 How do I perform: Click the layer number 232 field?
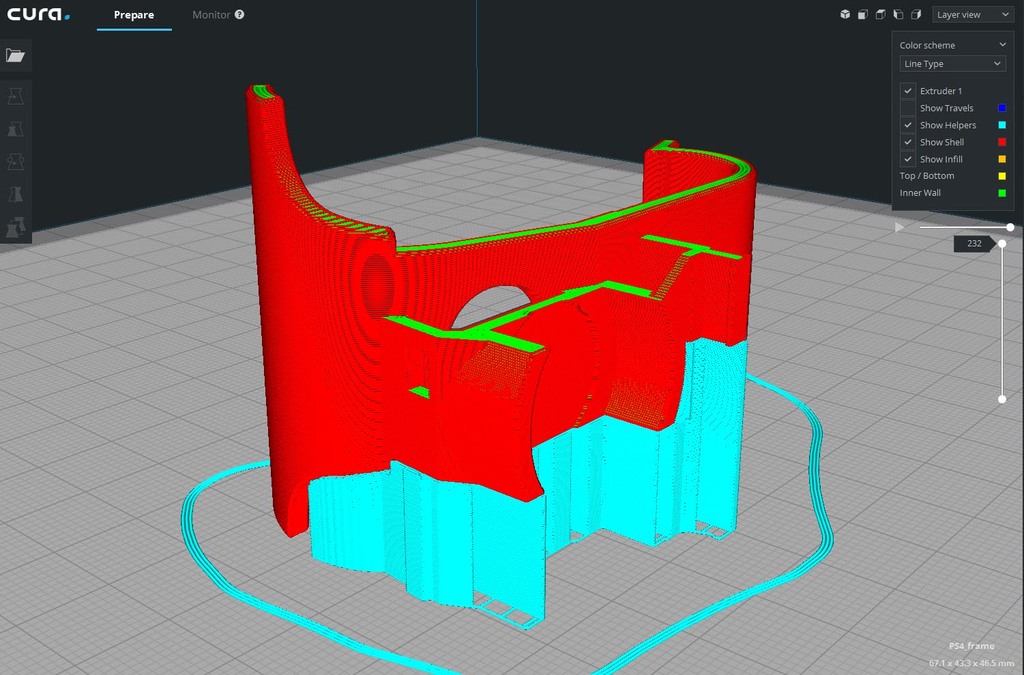[973, 244]
